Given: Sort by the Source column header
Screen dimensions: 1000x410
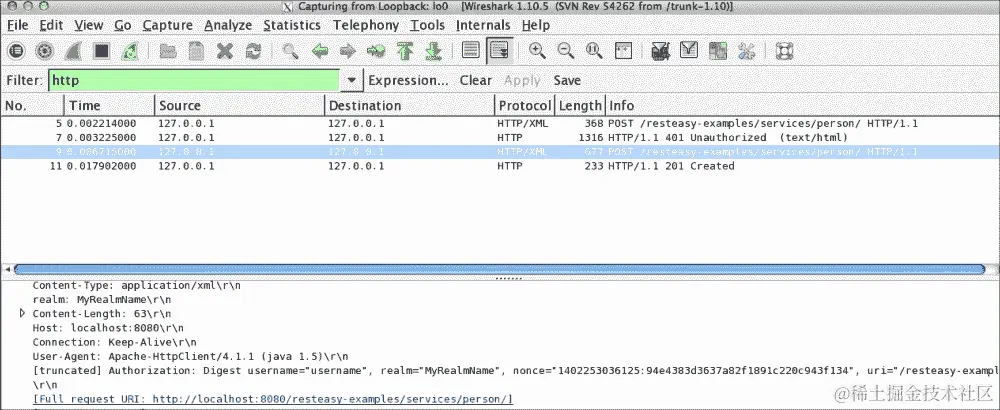Looking at the screenshot, I should tap(240, 105).
